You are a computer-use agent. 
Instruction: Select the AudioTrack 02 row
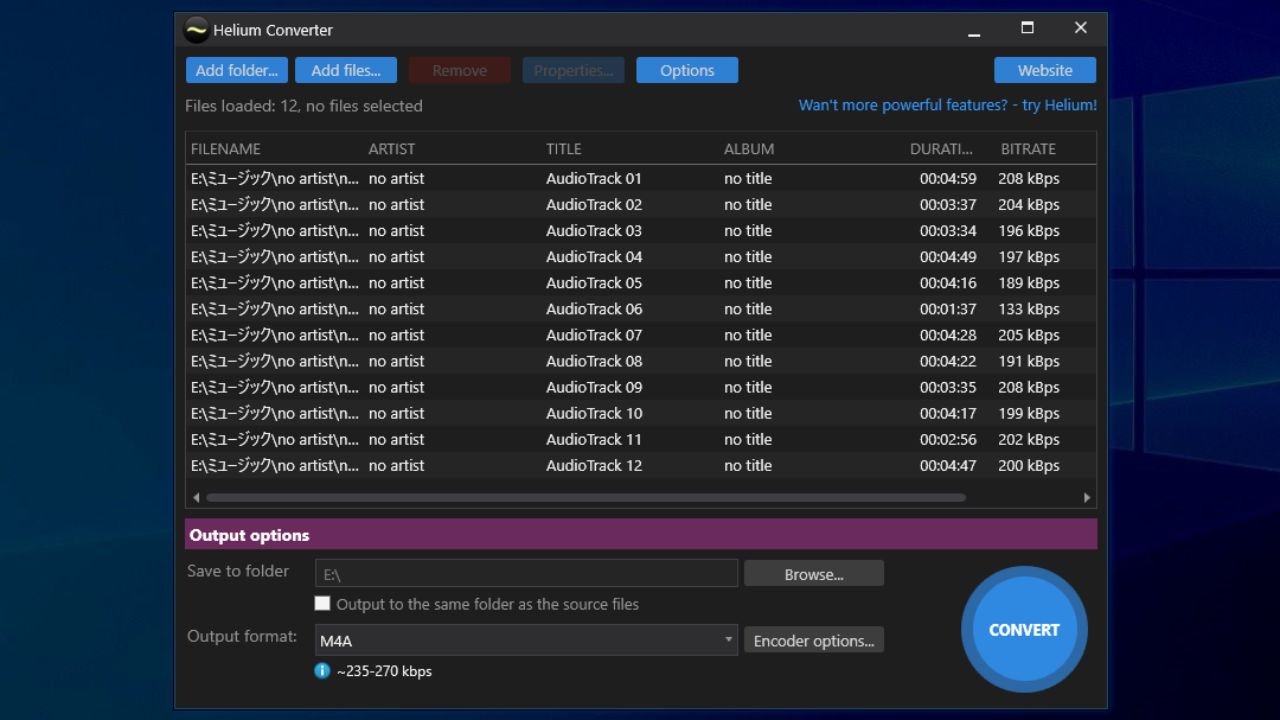640,204
